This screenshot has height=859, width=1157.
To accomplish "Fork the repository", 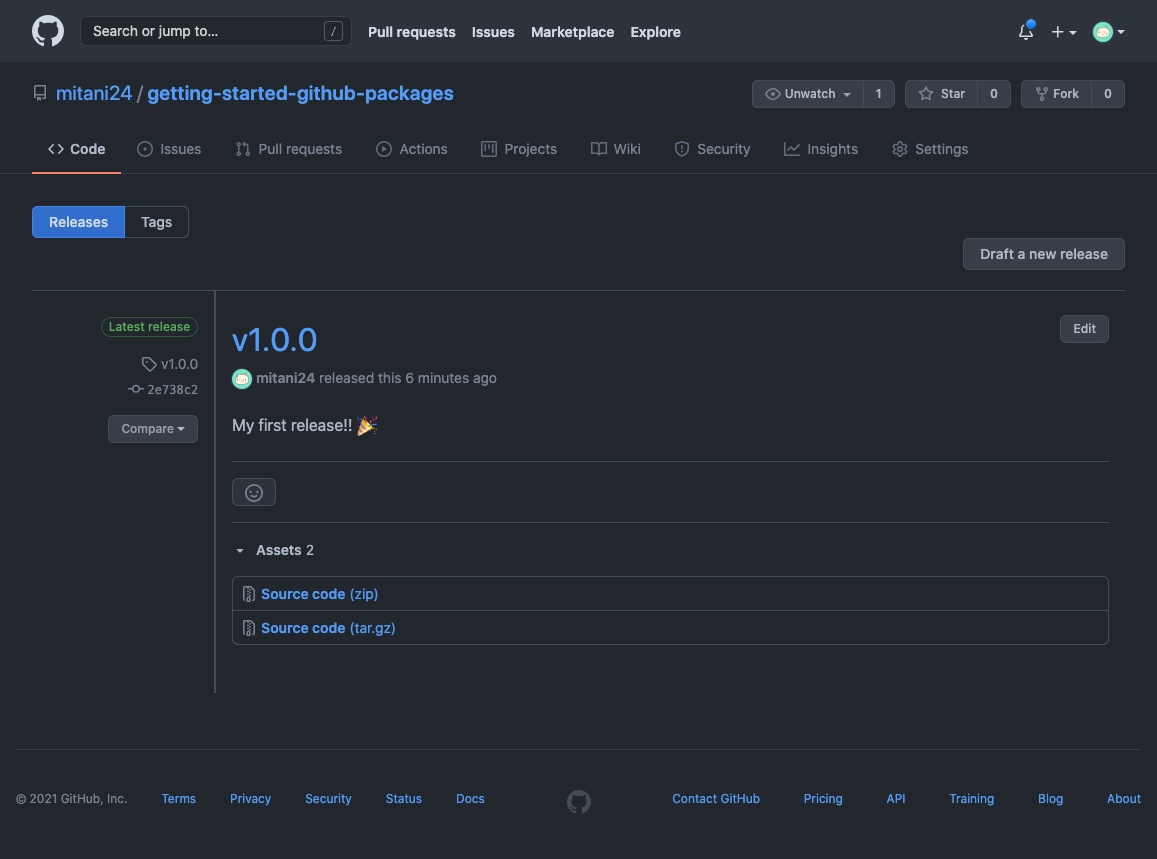I will (x=1057, y=94).
